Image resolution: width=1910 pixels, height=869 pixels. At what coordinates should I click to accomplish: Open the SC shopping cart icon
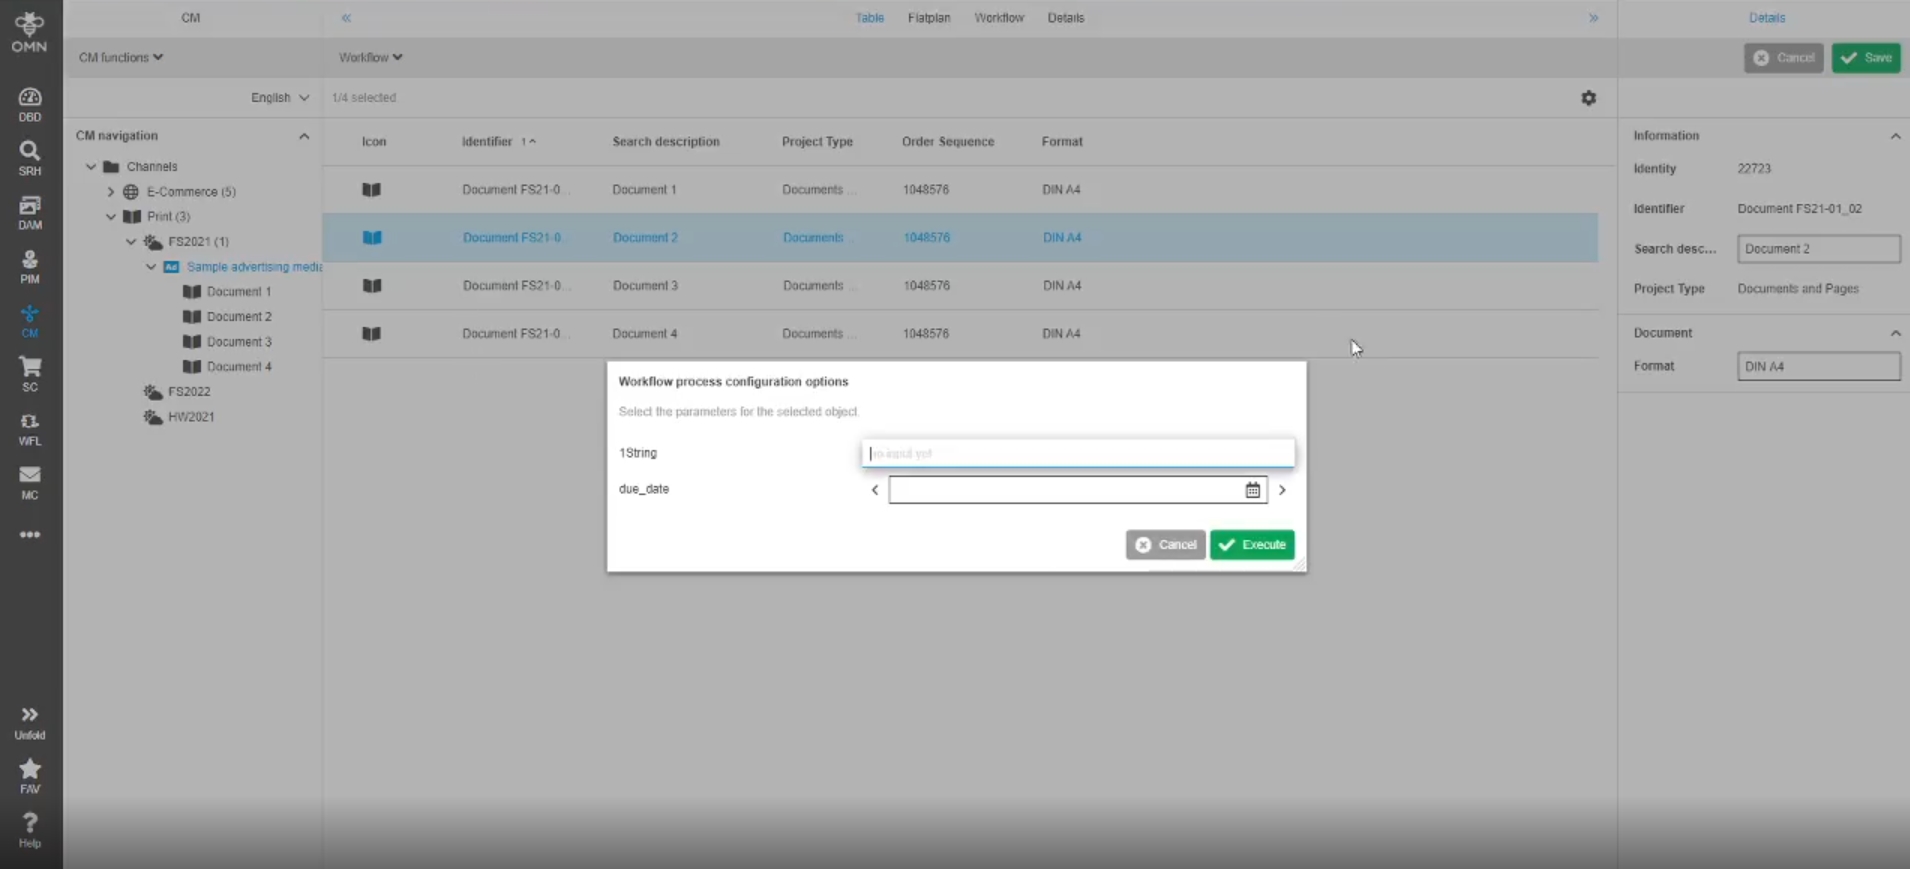click(x=30, y=374)
